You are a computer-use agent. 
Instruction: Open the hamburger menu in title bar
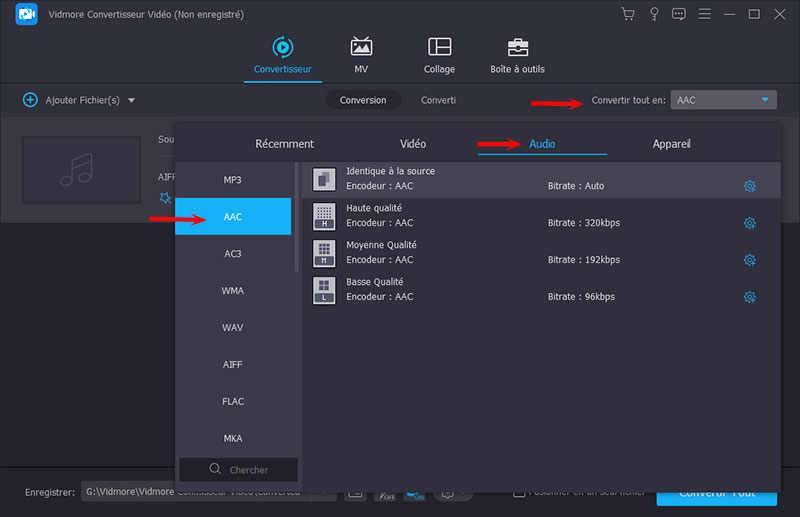(705, 14)
